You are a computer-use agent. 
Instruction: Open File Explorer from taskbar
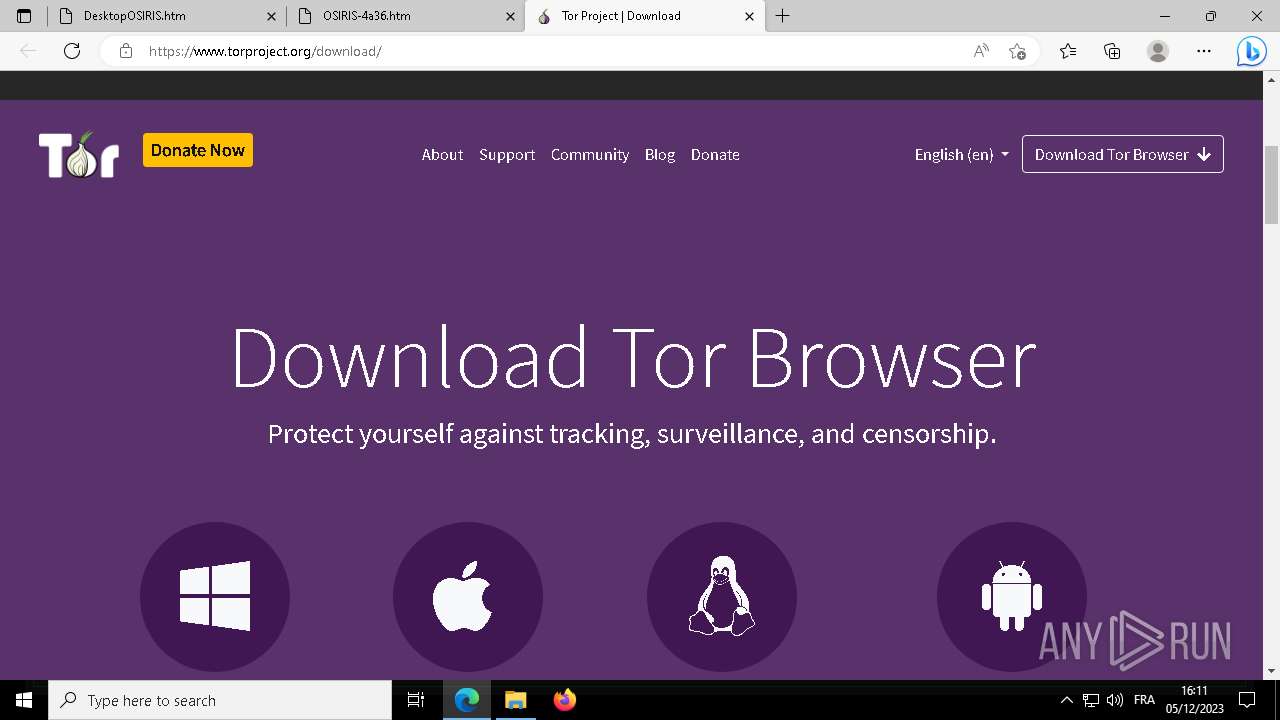pos(515,700)
